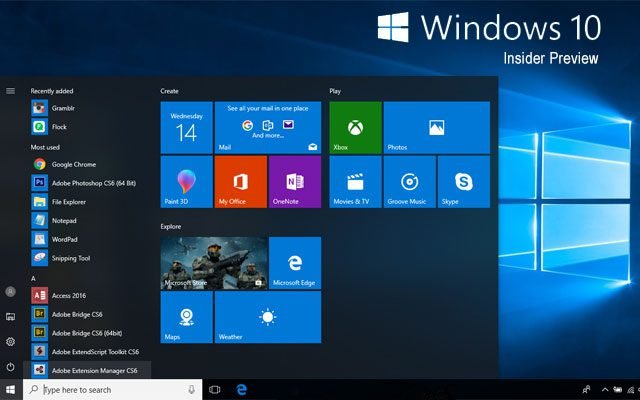Viewport: 640px width, 400px height.
Task: Open the calendar tile showing Wednesday 14
Action: tap(187, 128)
